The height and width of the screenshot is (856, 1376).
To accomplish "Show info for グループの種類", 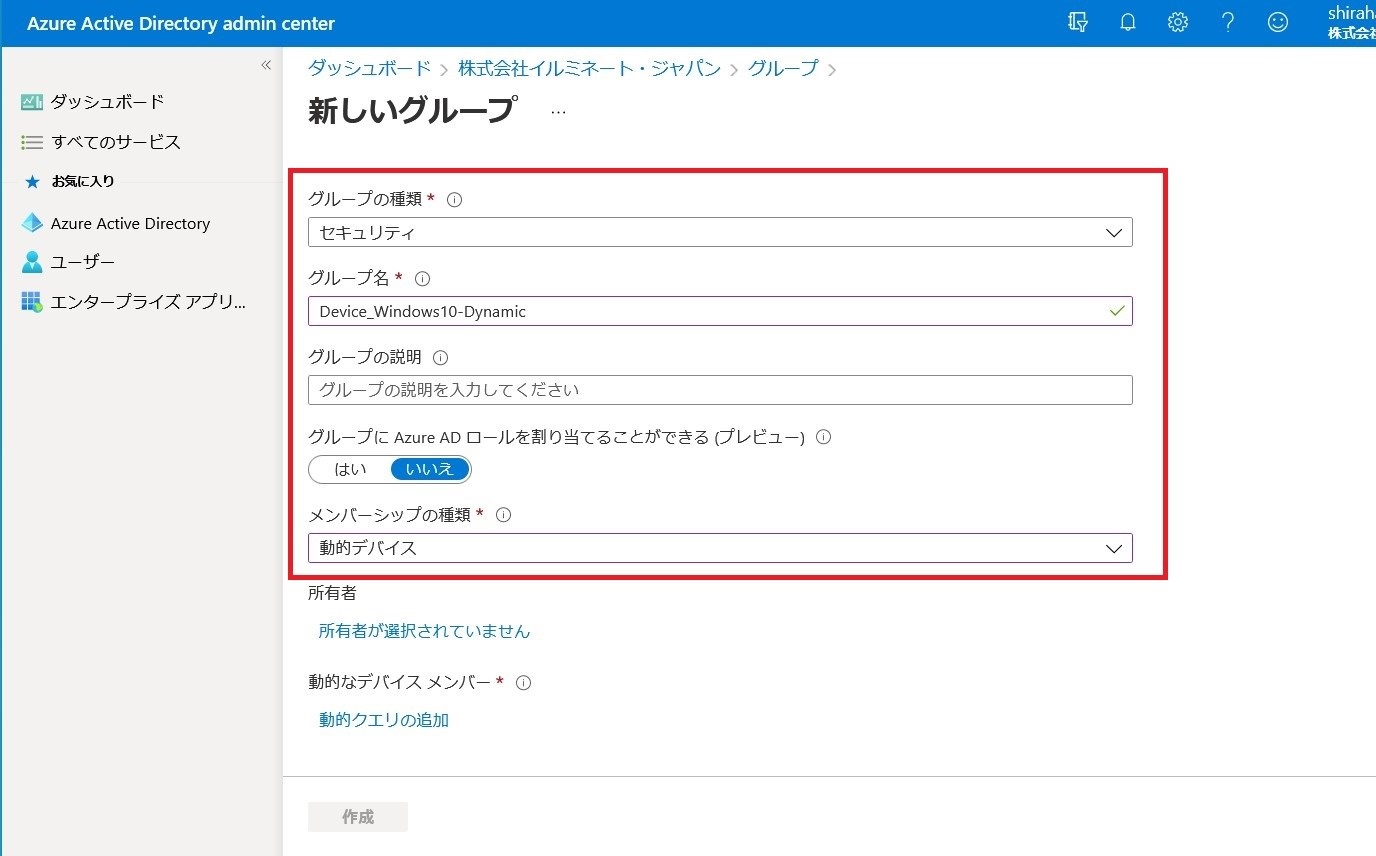I will [x=454, y=199].
